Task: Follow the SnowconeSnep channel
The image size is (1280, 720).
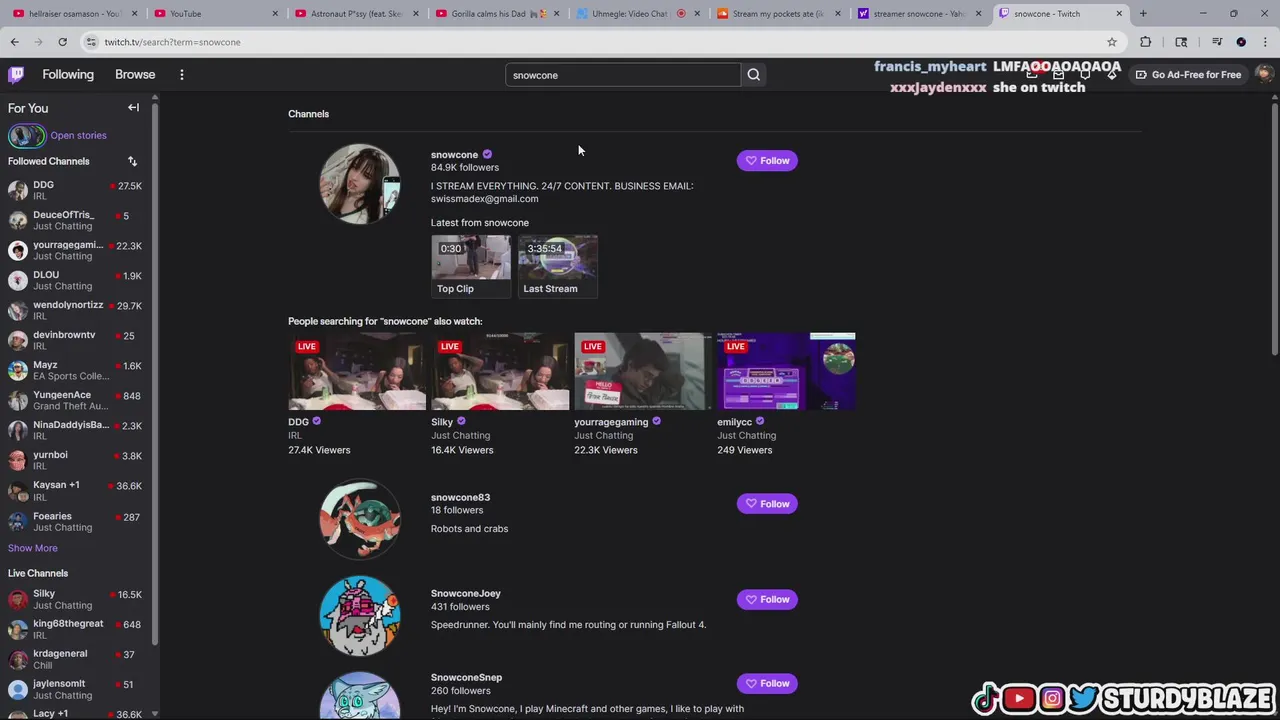Action: 767,684
